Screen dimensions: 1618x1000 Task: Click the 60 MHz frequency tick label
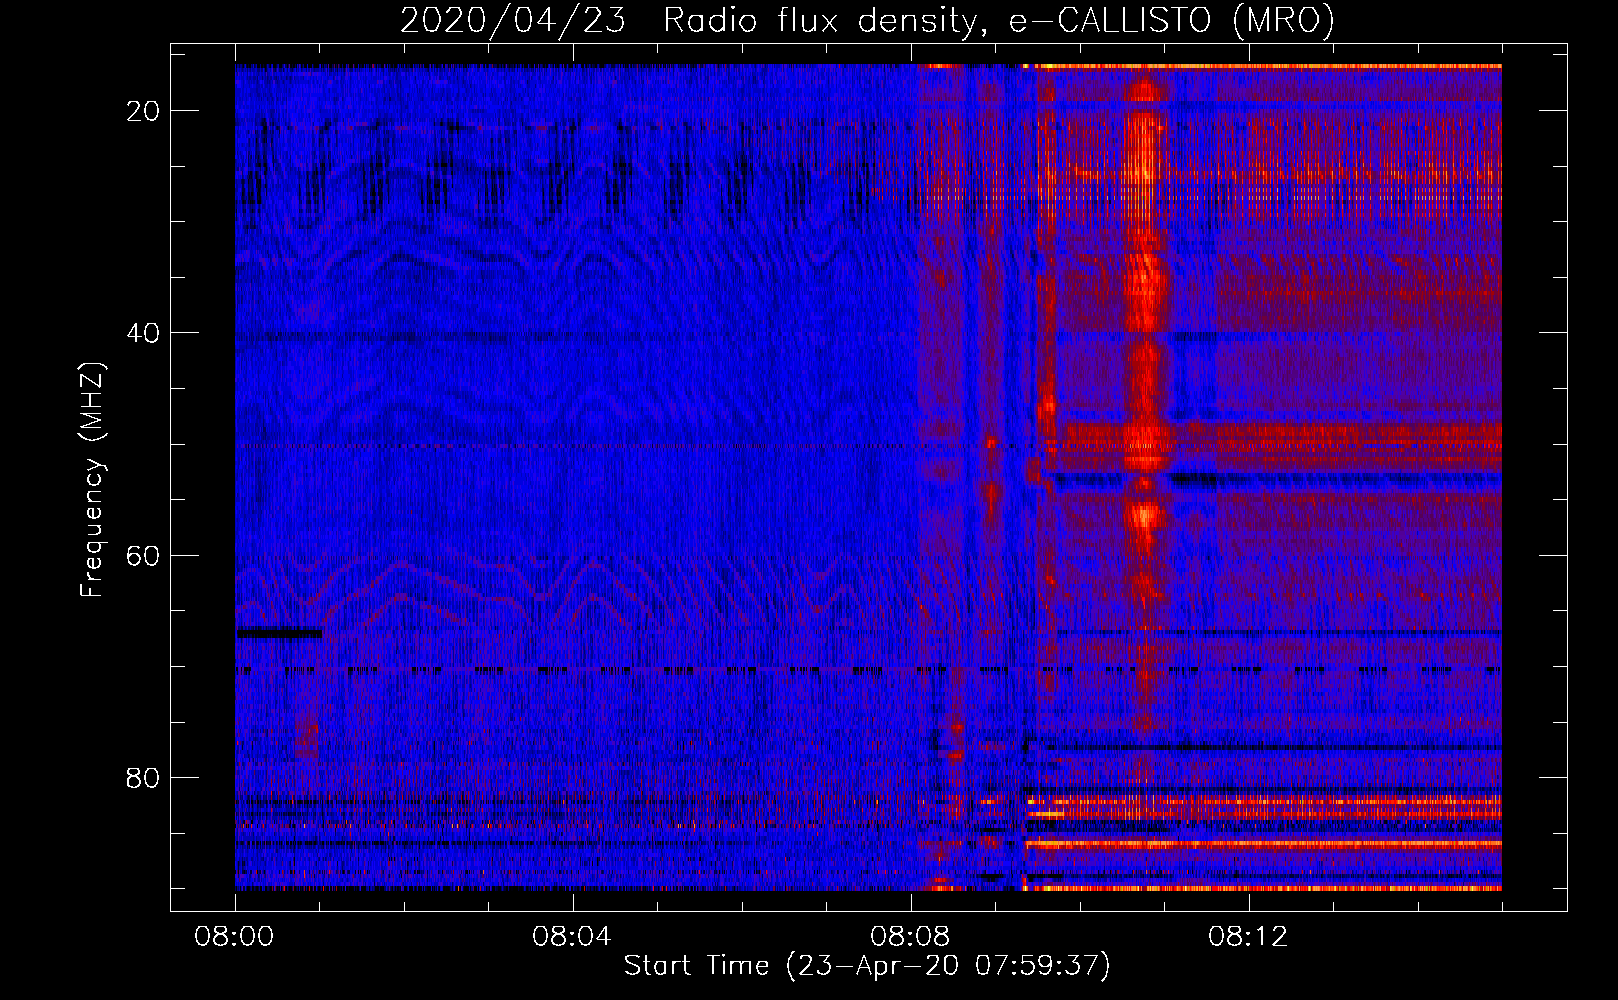[143, 556]
